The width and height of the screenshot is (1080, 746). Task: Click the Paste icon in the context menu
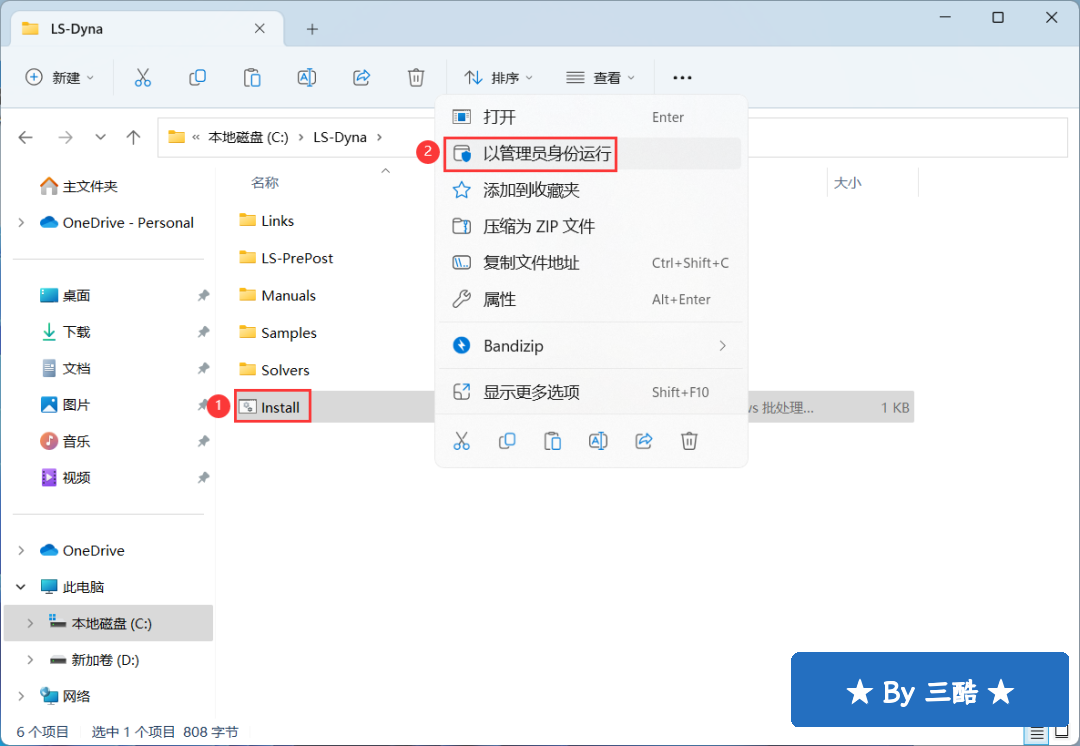(552, 441)
